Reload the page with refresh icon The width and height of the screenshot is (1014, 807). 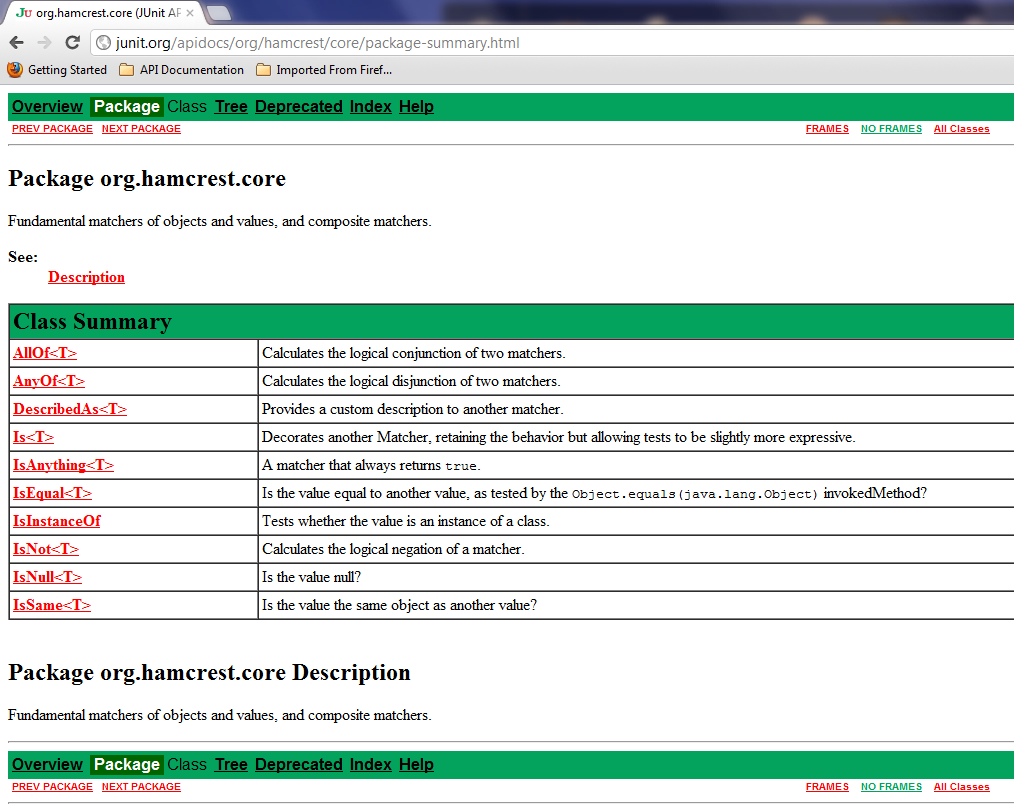tap(72, 43)
